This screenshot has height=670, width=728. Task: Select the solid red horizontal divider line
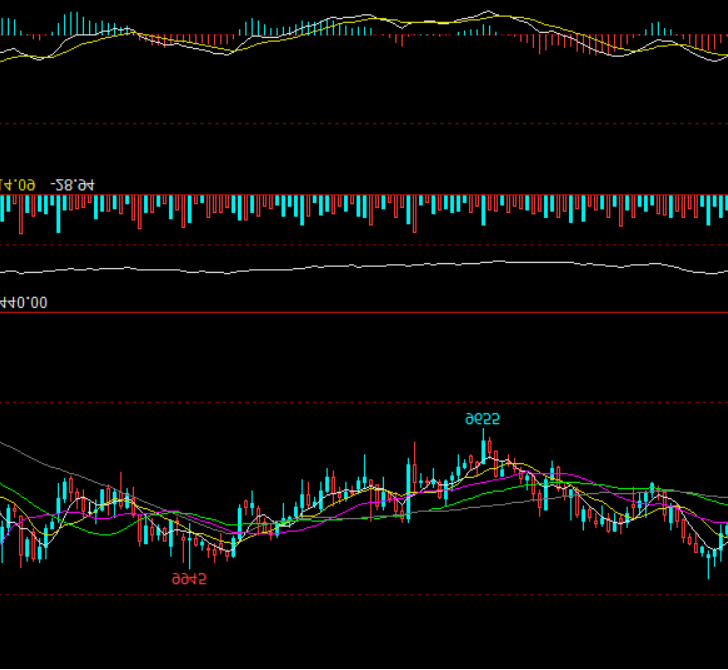364,313
